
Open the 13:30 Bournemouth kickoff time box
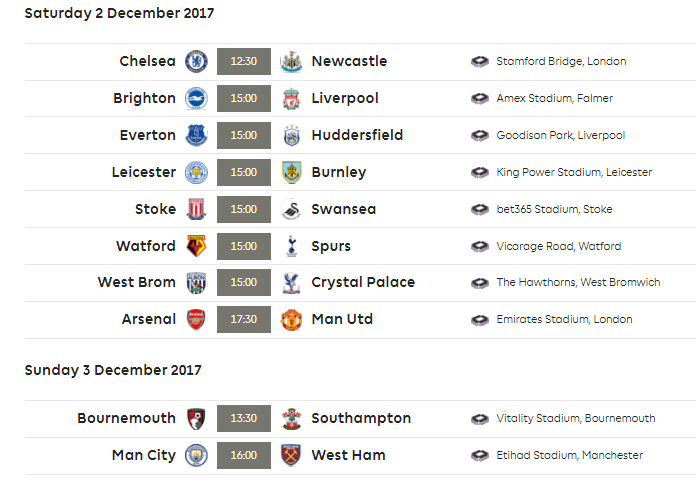click(x=244, y=418)
